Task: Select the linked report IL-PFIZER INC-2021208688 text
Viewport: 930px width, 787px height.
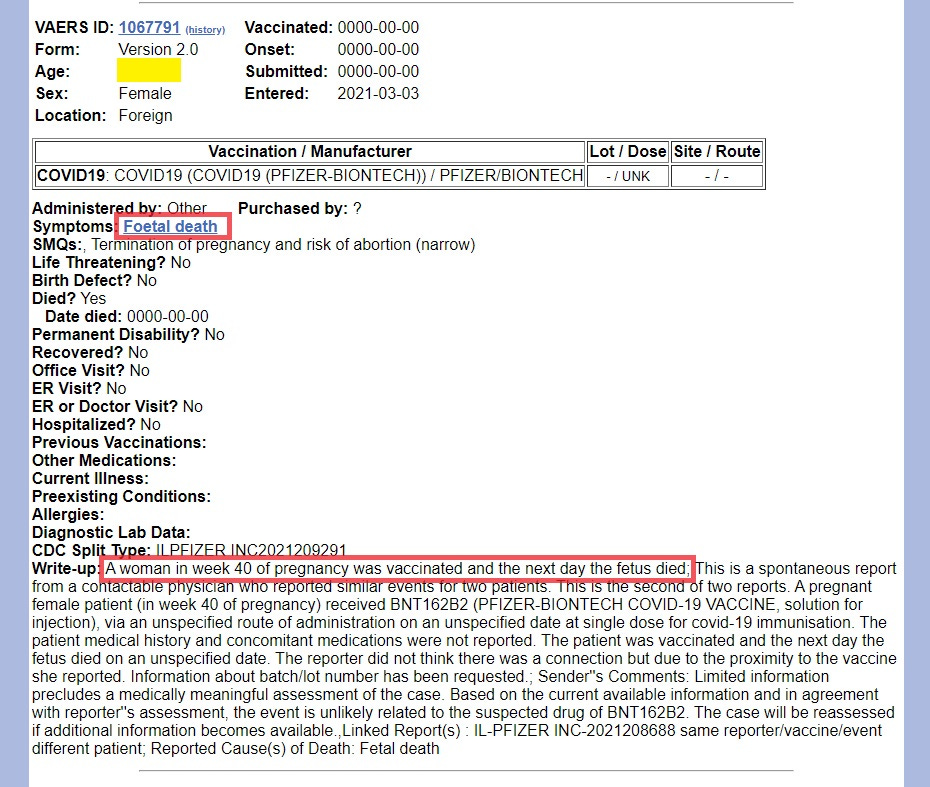Action: (575, 731)
